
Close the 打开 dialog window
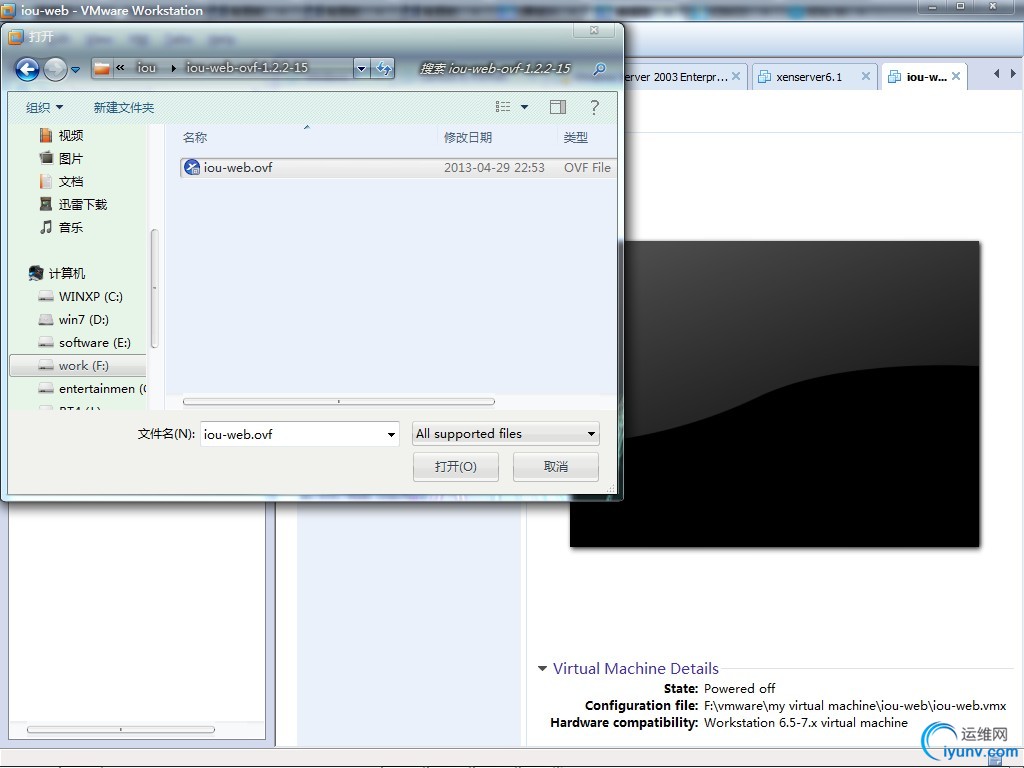(x=594, y=30)
